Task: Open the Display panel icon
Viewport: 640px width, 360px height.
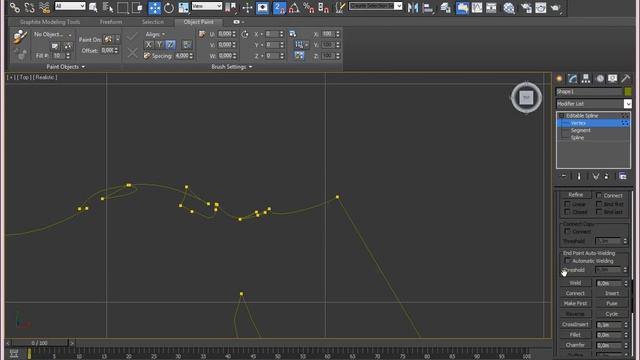Action: [x=612, y=78]
